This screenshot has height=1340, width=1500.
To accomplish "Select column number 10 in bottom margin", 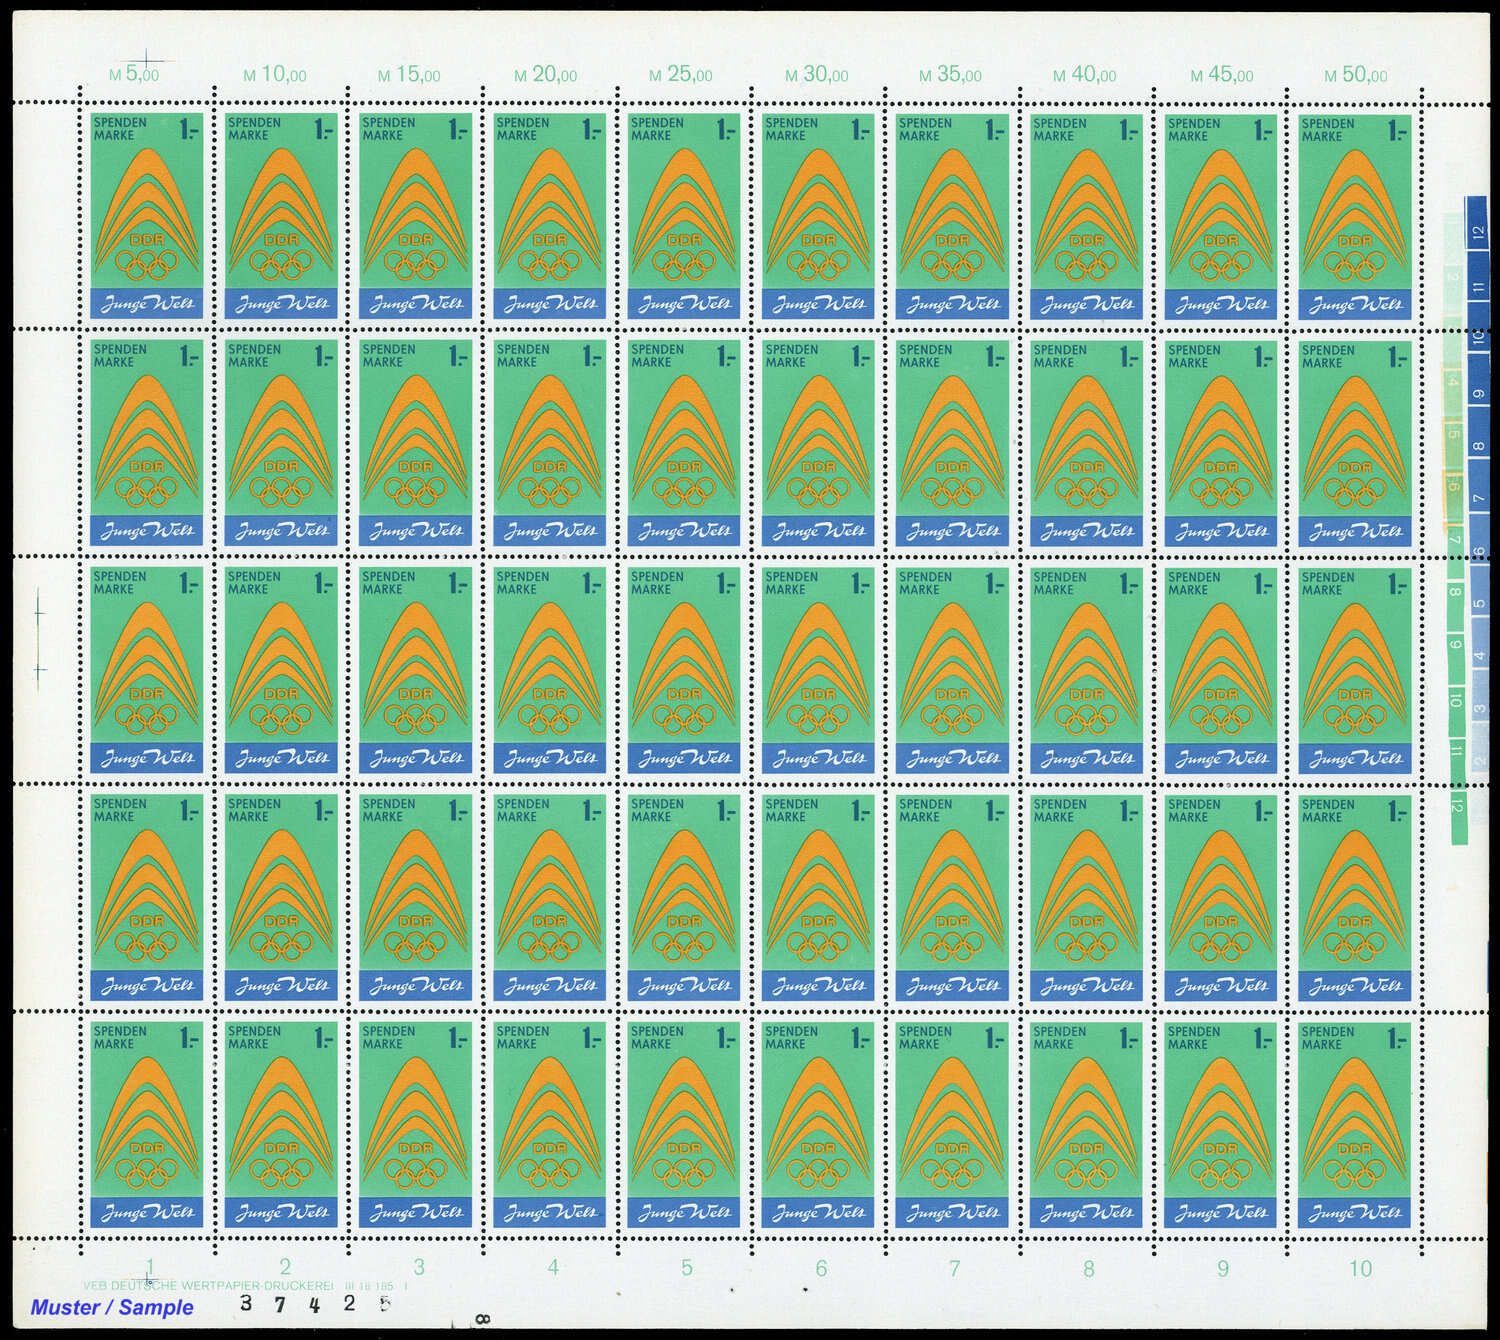I will [1360, 1268].
